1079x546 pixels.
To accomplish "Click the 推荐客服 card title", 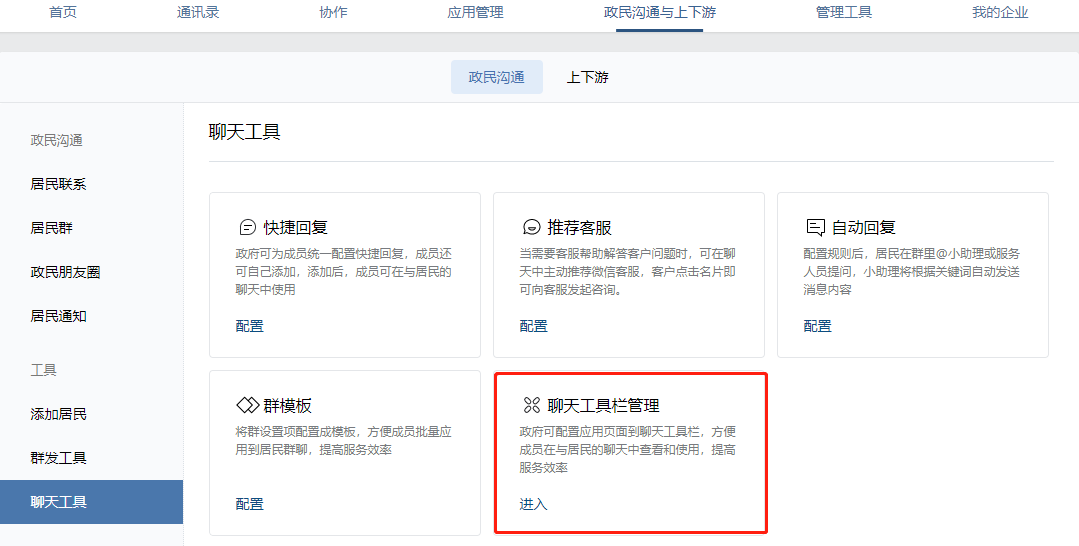I will (579, 227).
